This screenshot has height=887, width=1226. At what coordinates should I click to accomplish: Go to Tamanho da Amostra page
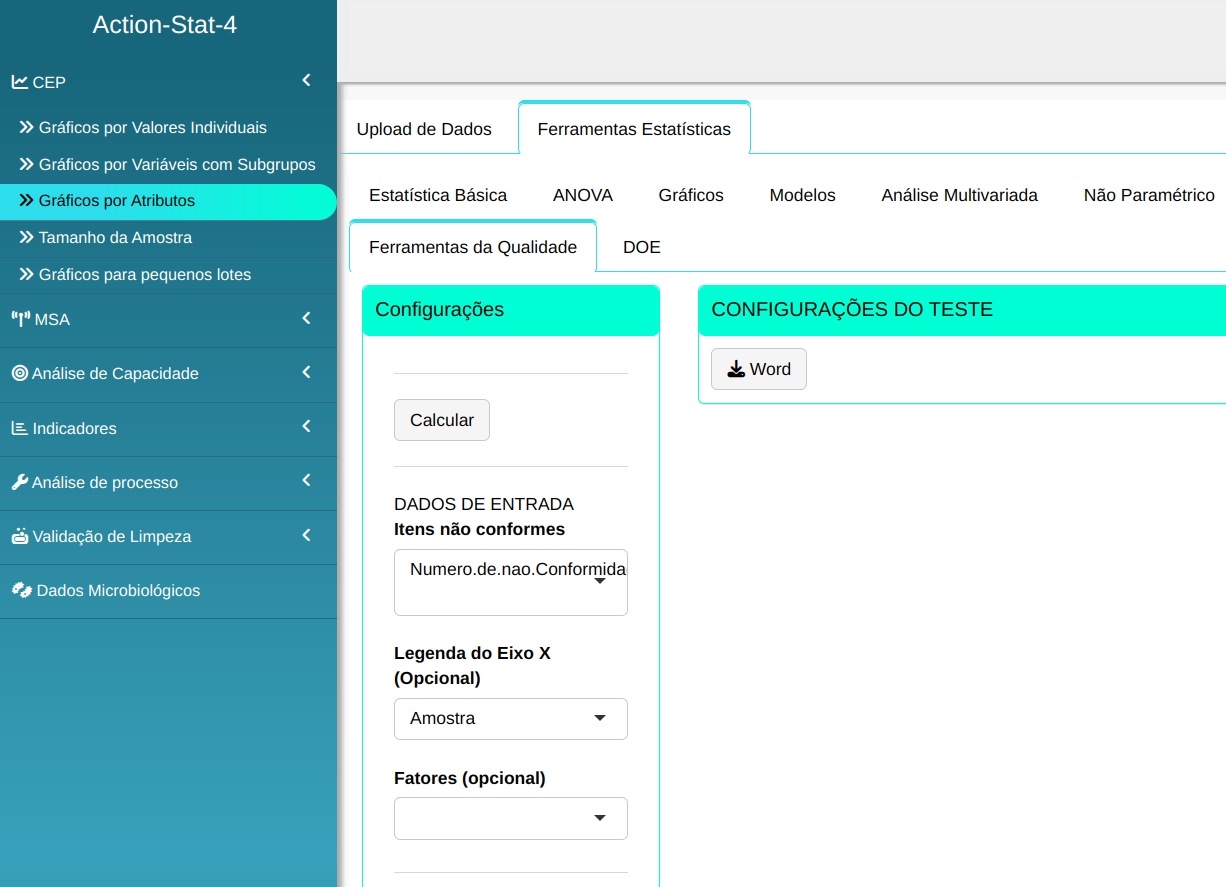[x=115, y=238]
